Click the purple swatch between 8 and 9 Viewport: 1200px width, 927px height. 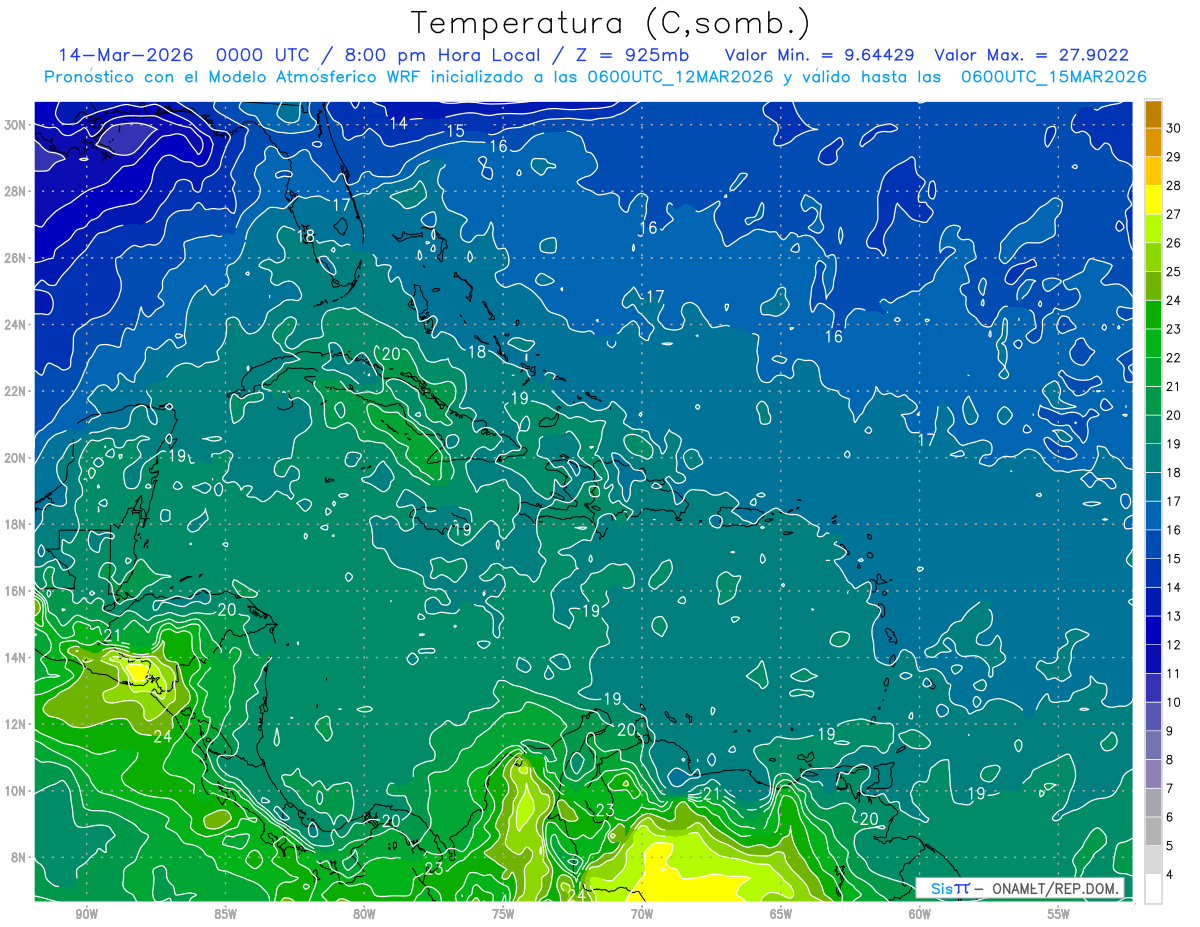coord(1153,746)
